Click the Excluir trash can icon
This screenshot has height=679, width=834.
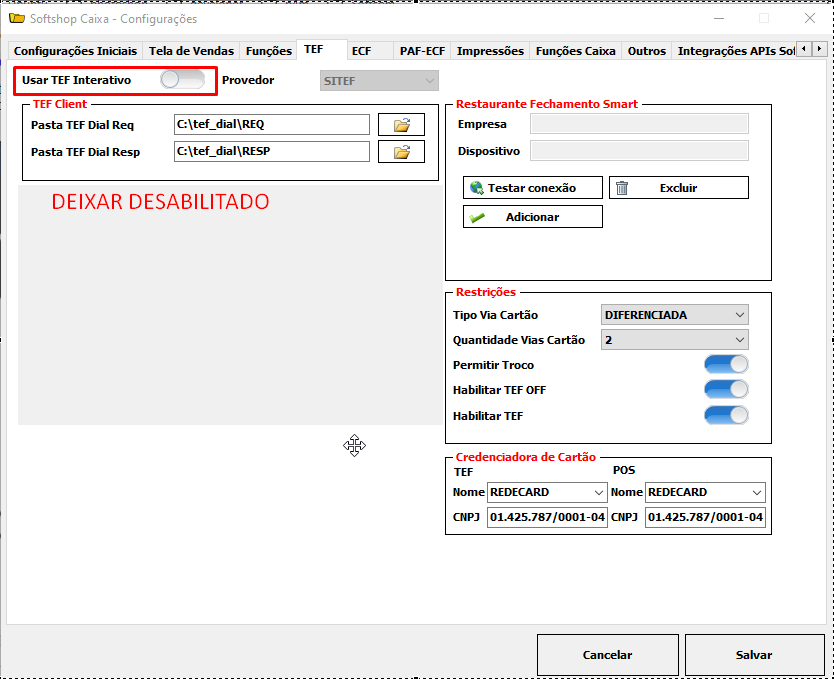coord(622,188)
